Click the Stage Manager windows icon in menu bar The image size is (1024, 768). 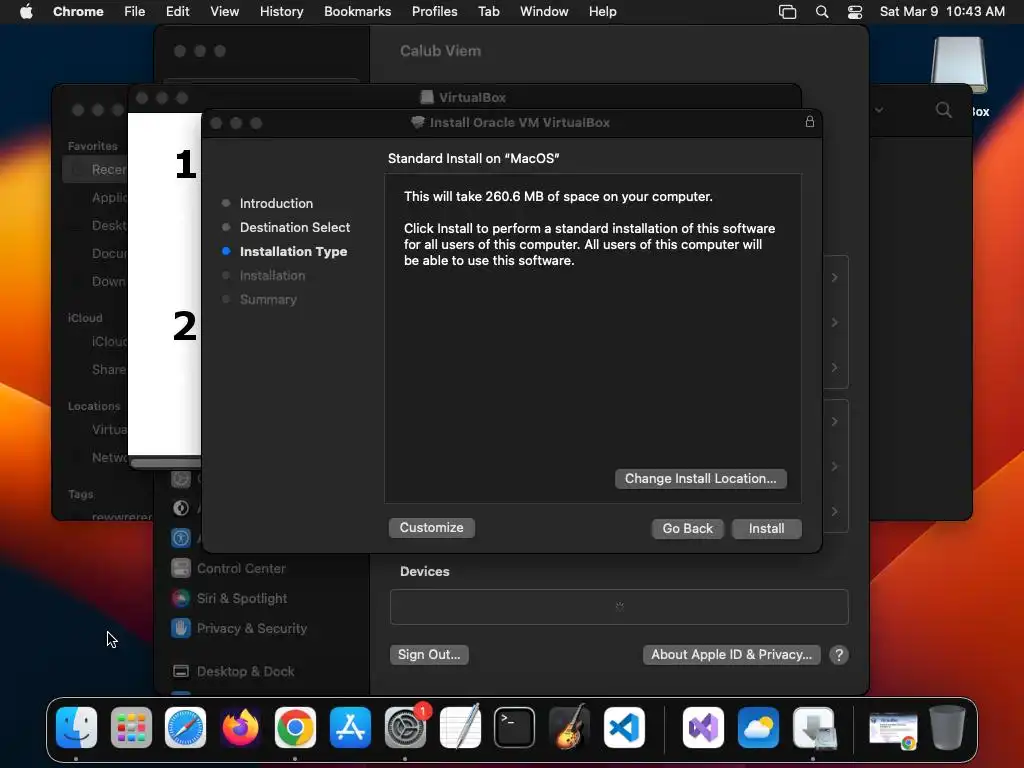point(788,12)
